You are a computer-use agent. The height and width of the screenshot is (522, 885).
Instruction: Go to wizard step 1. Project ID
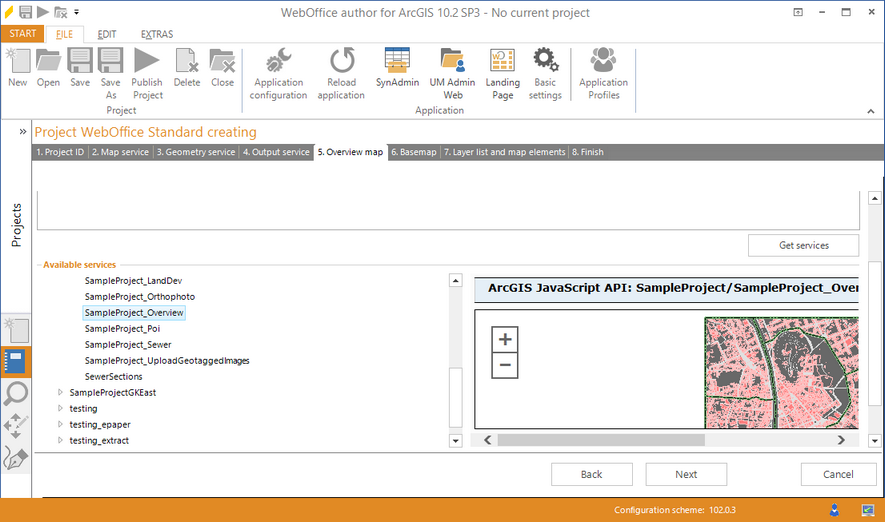point(60,152)
